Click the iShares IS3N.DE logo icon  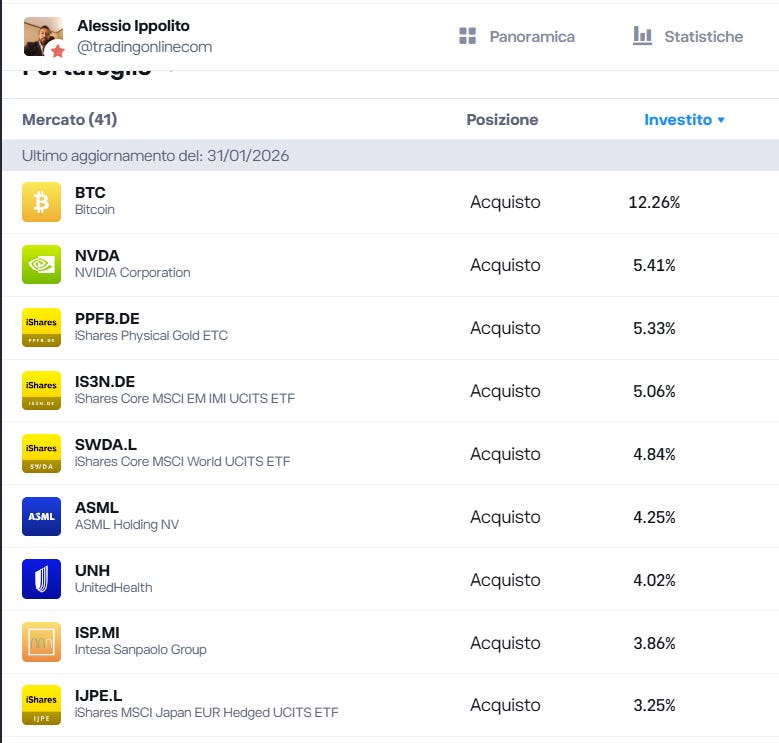coord(41,390)
